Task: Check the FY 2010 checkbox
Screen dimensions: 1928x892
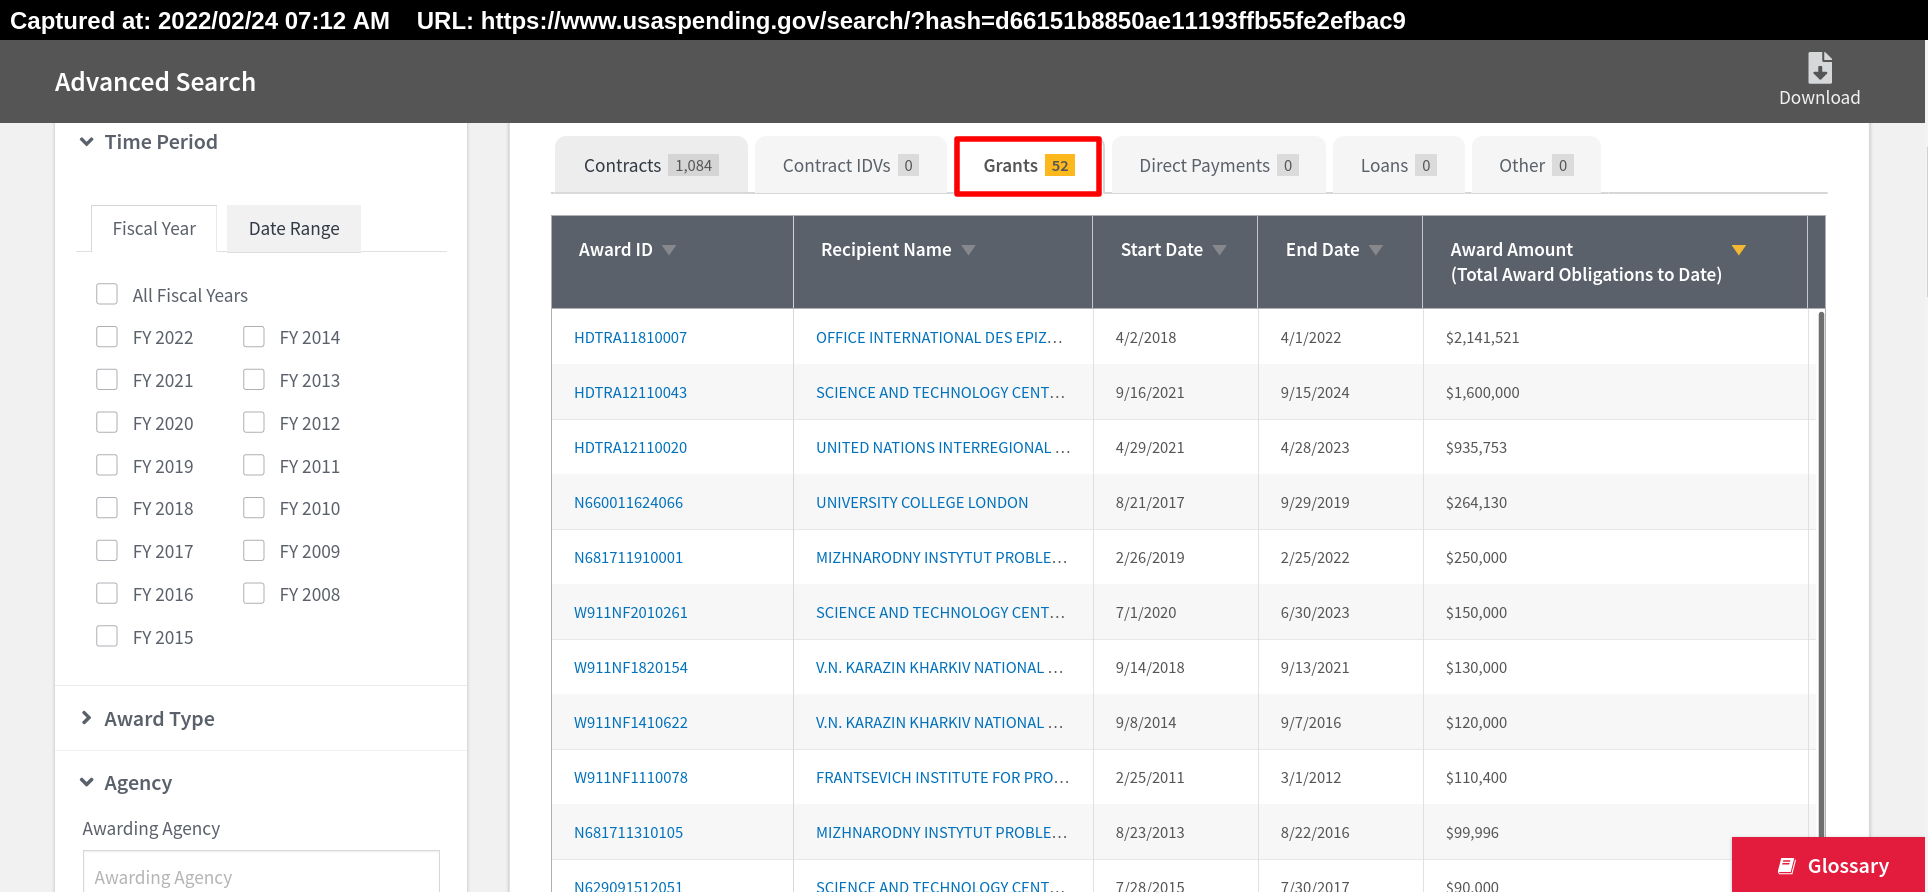Action: point(254,508)
